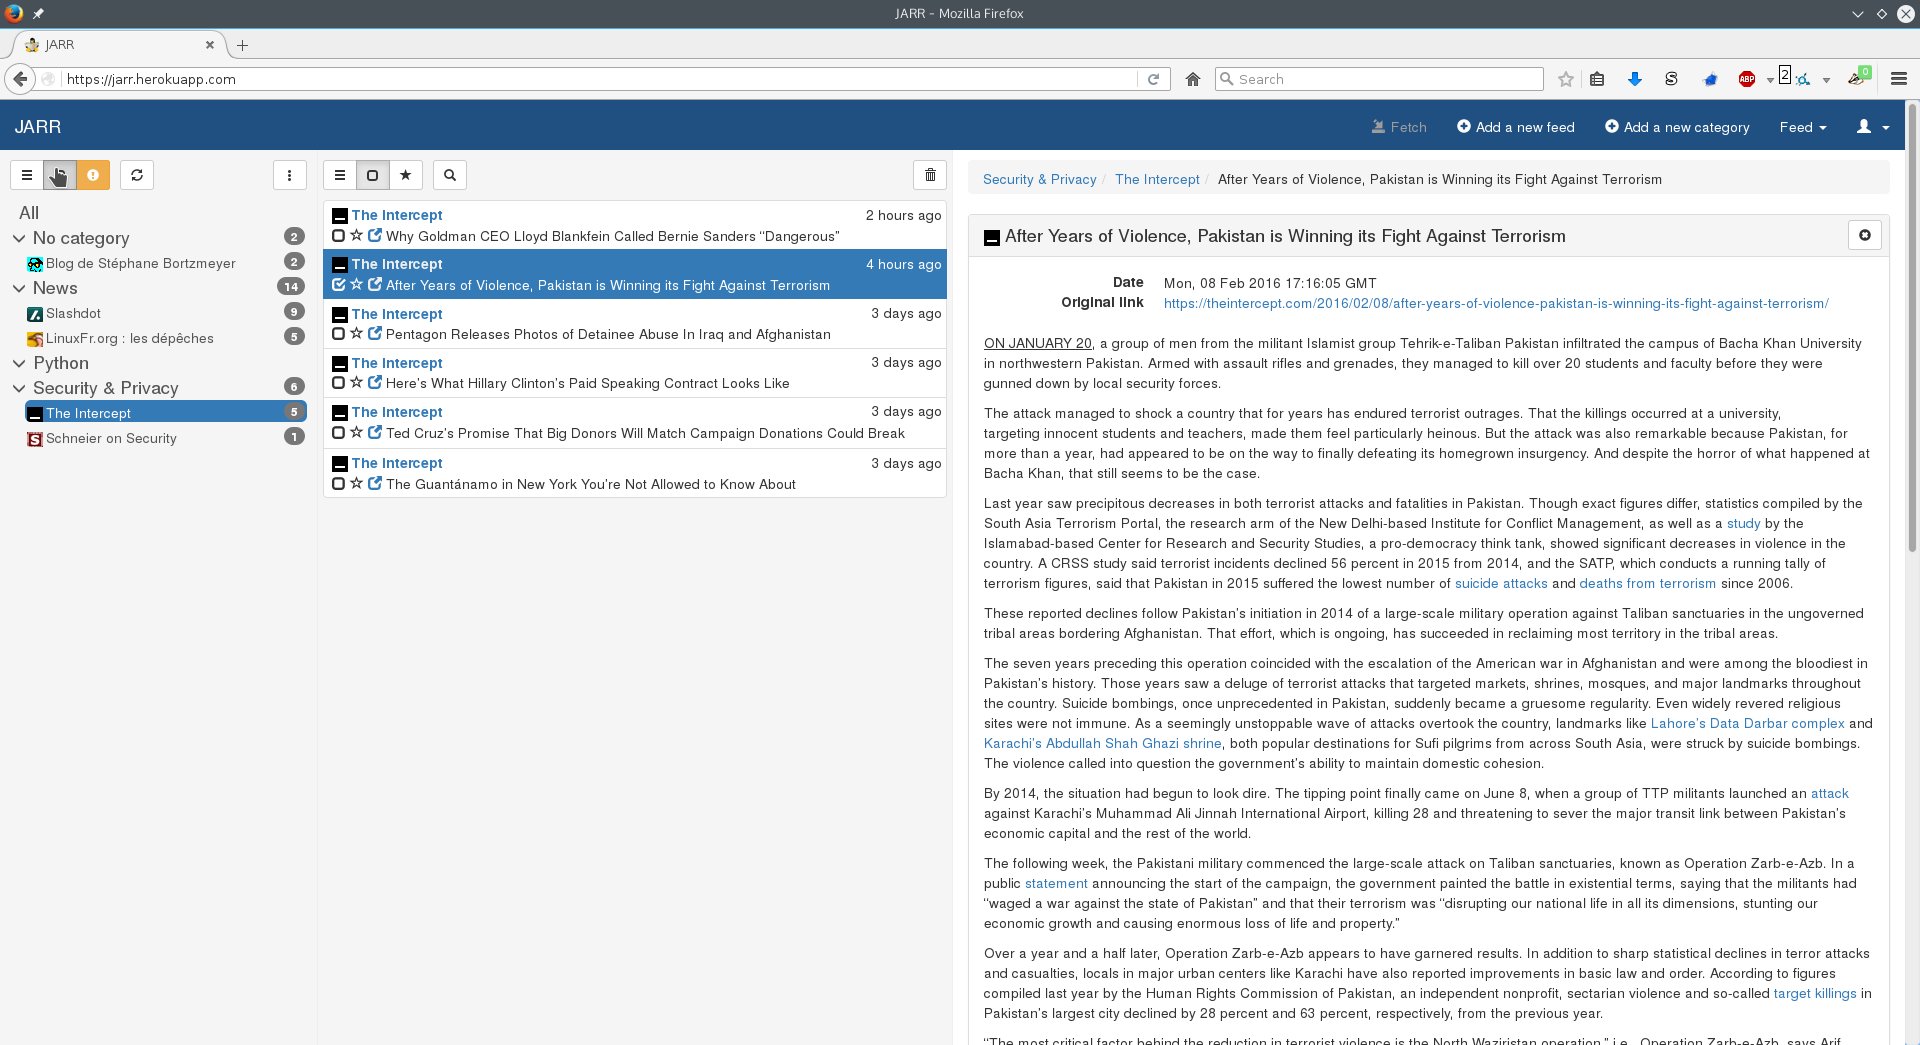Star the Hillary Clinton contract article
Viewport: 1920px width, 1045px height.
tap(356, 383)
